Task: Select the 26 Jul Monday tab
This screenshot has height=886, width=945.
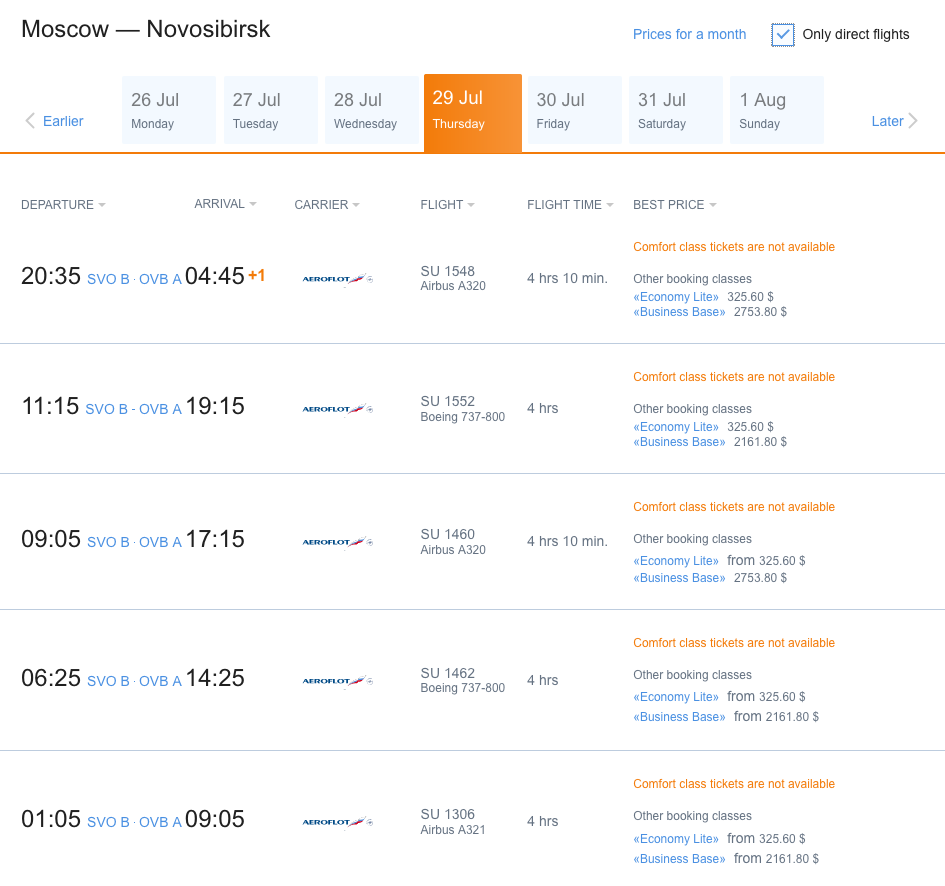Action: pos(169,110)
